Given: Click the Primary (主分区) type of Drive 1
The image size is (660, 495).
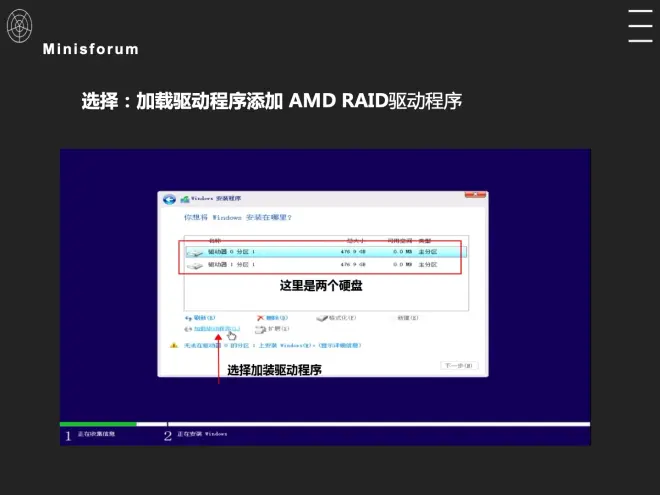Looking at the screenshot, I should pos(428,265).
